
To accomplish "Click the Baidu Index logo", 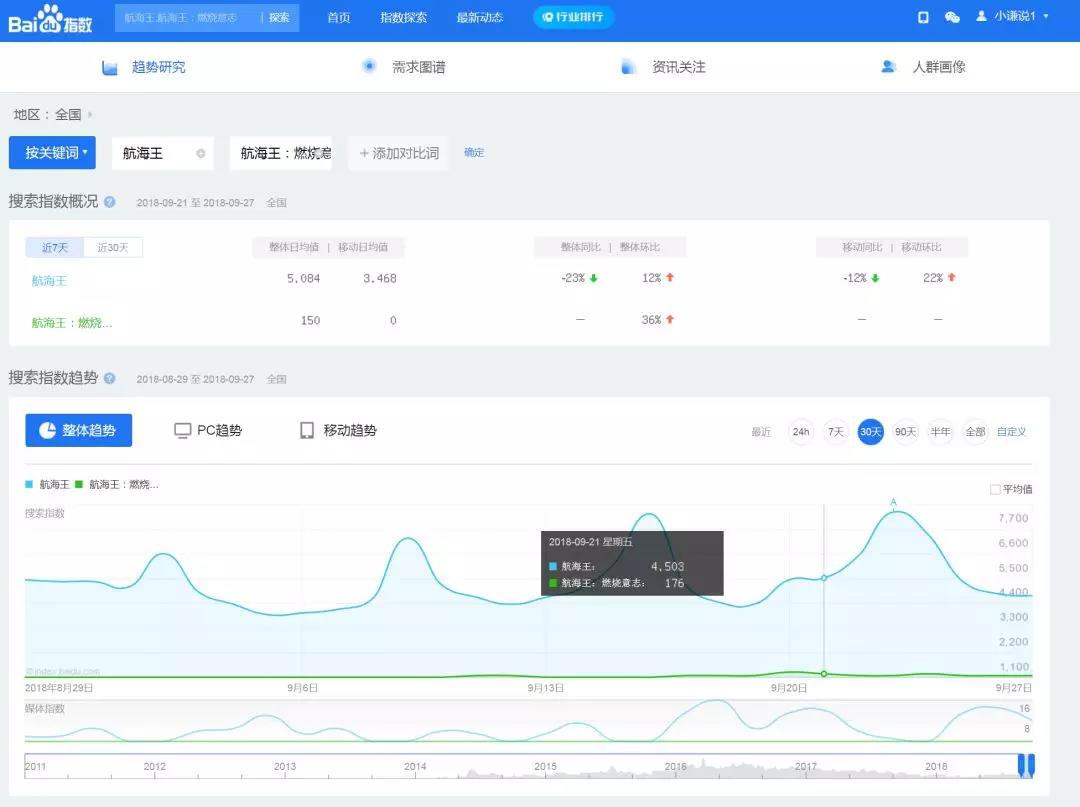I will point(50,18).
